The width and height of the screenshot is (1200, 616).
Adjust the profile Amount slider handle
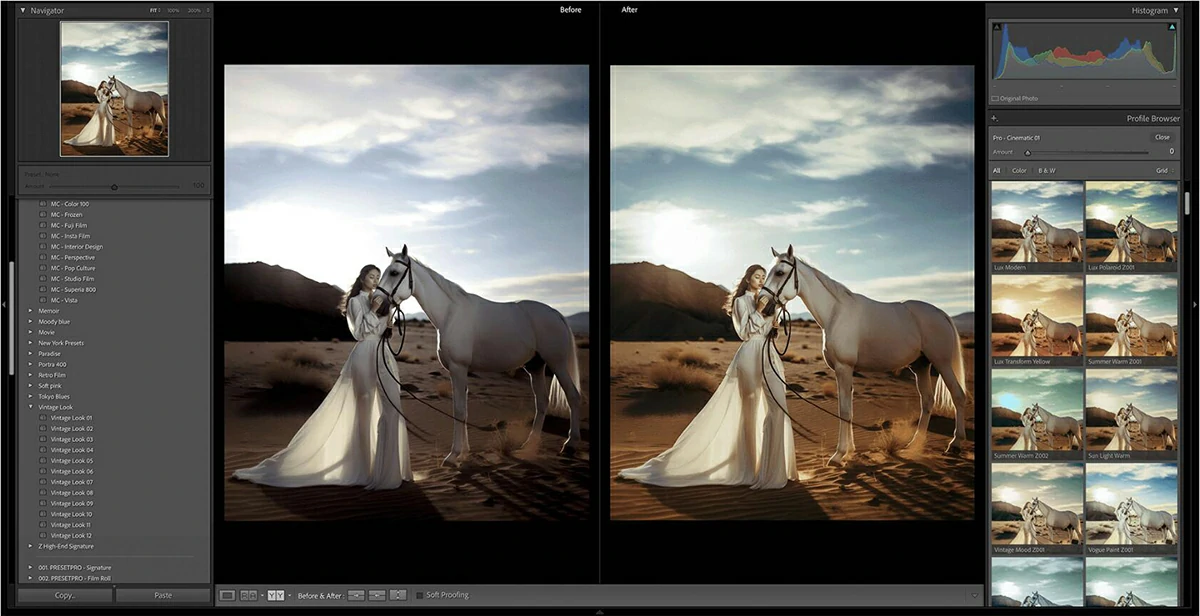pos(1027,152)
